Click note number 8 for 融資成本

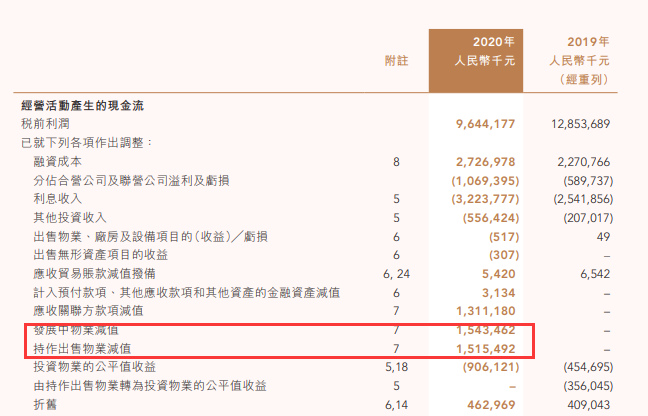coord(396,162)
